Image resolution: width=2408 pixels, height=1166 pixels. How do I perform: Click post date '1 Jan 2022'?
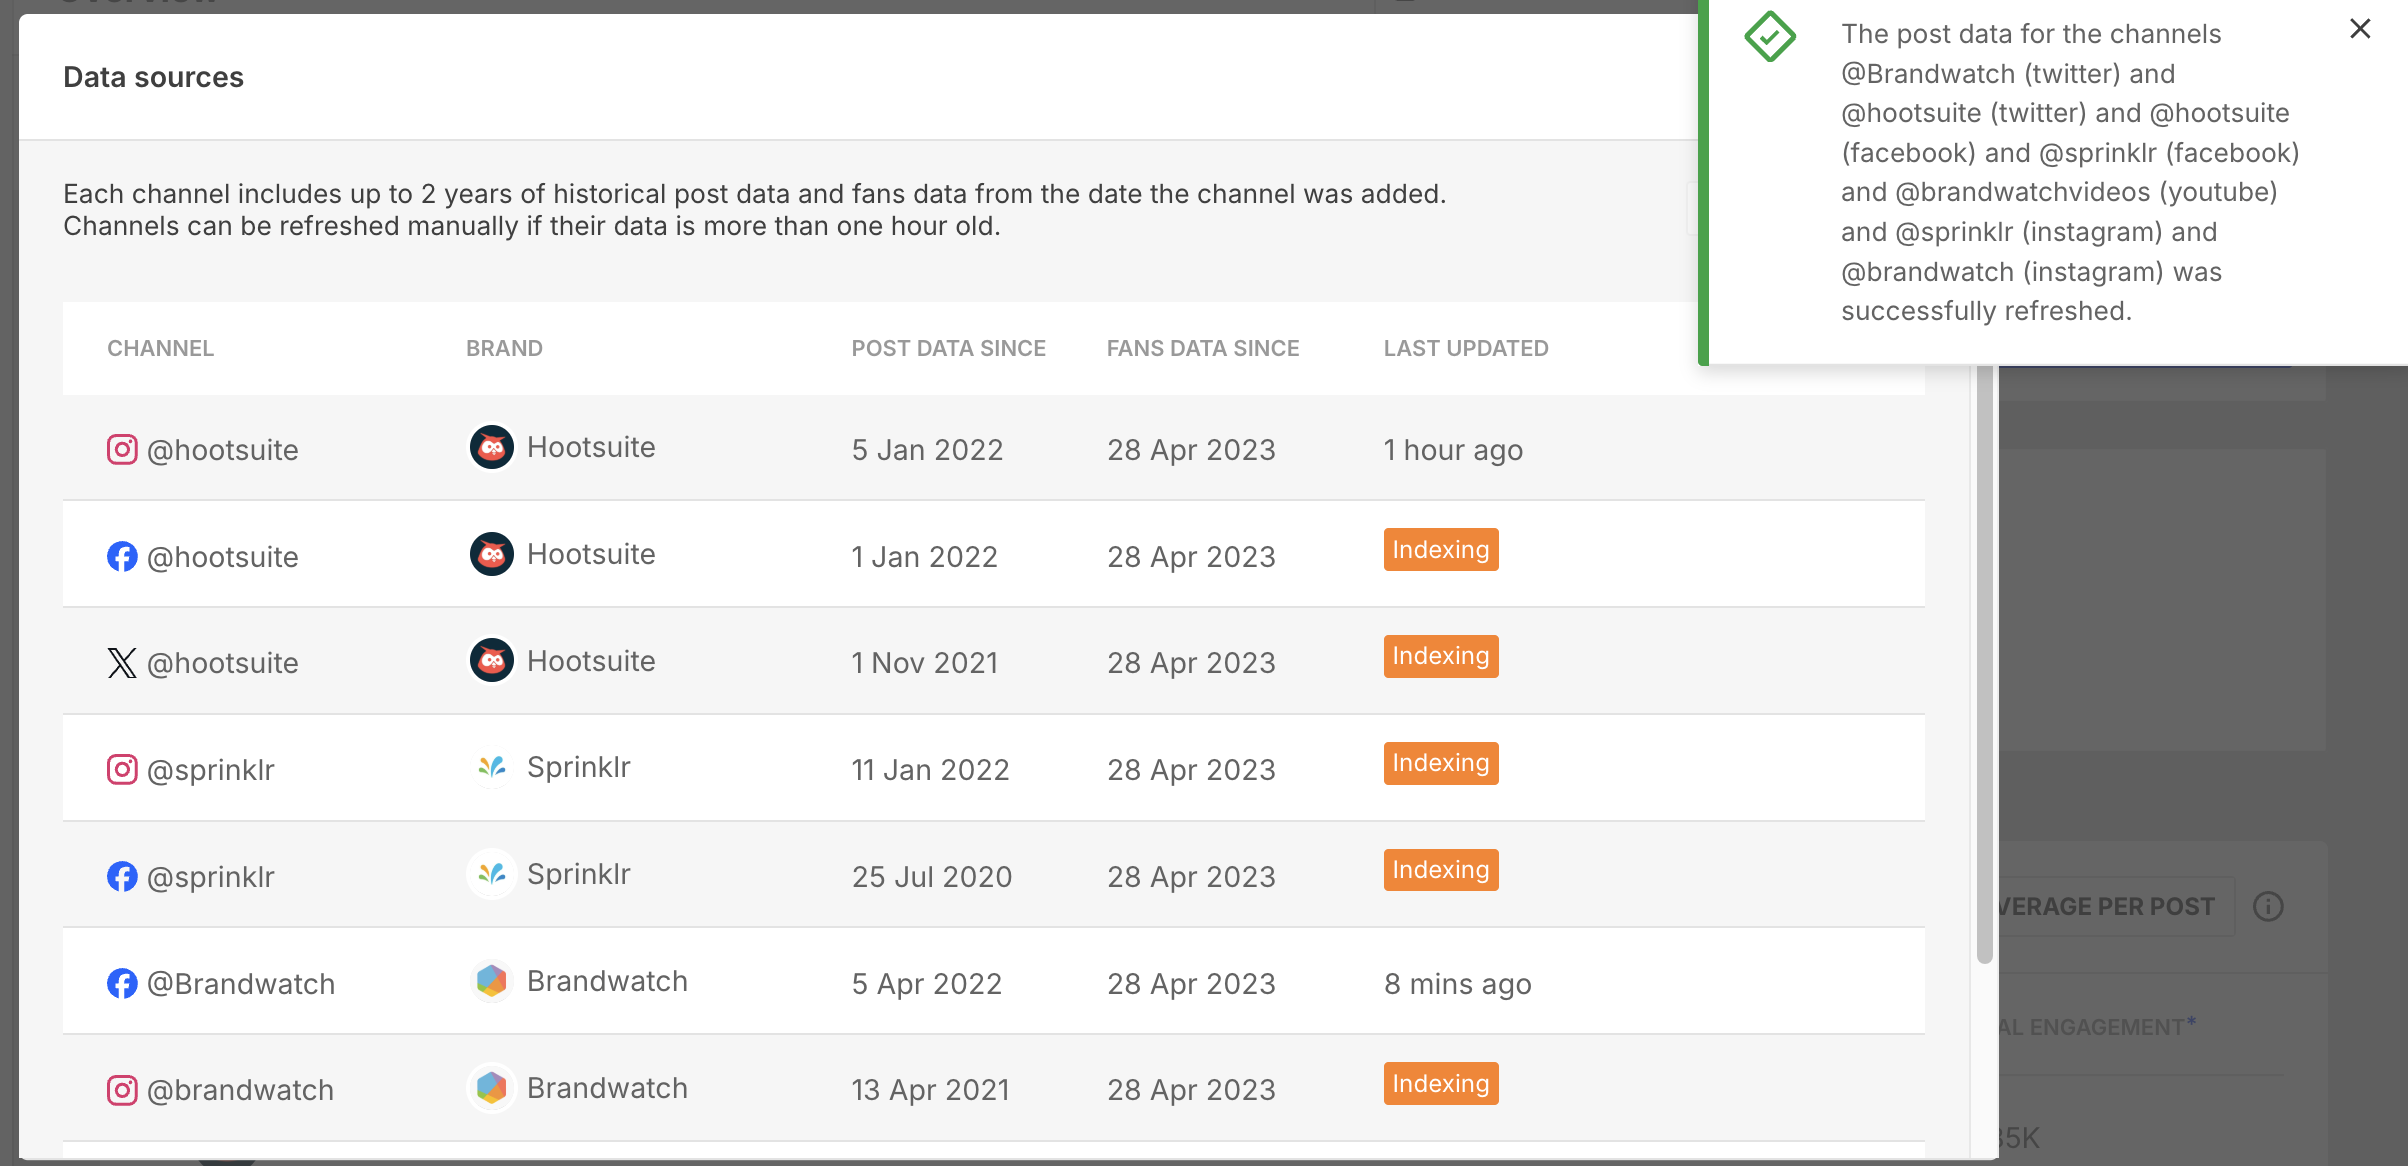[x=924, y=557]
